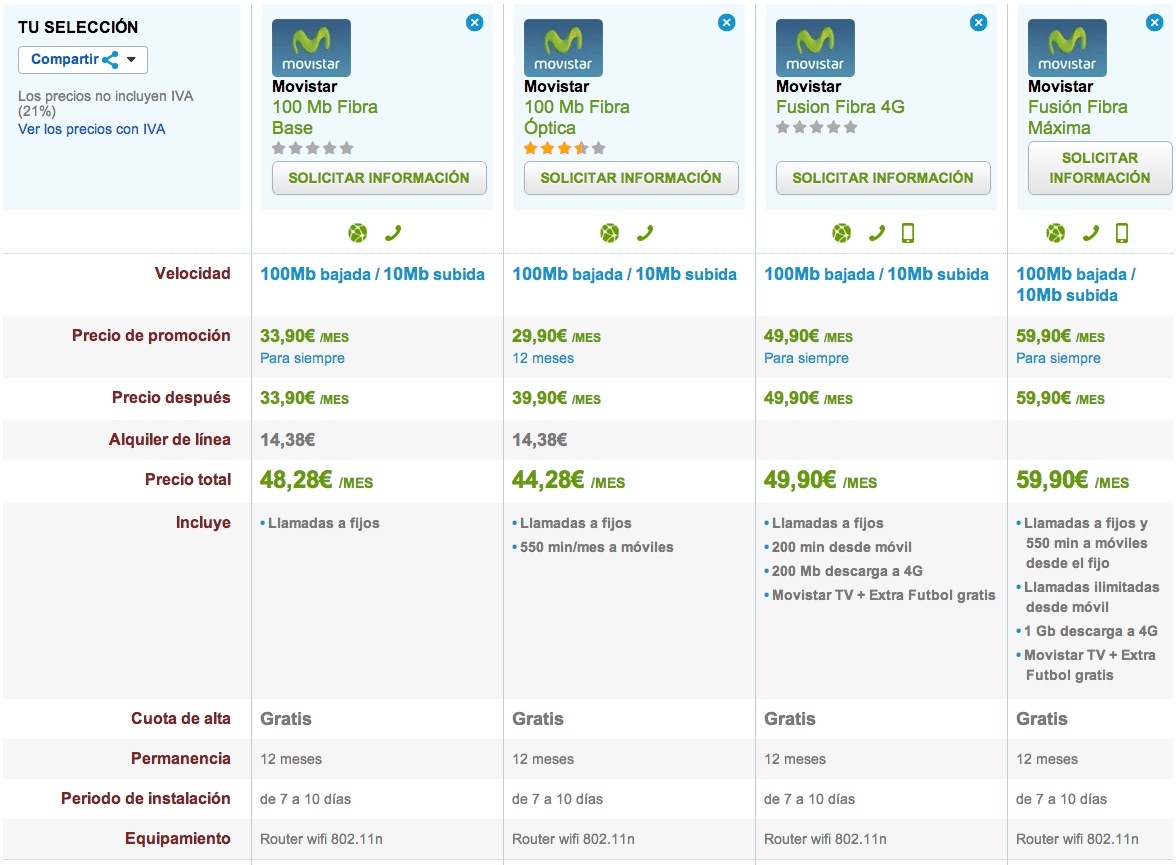The height and width of the screenshot is (865, 1176).
Task: Click the 'Los precios no incluyen IVA (21%)' note
Action: click(106, 104)
